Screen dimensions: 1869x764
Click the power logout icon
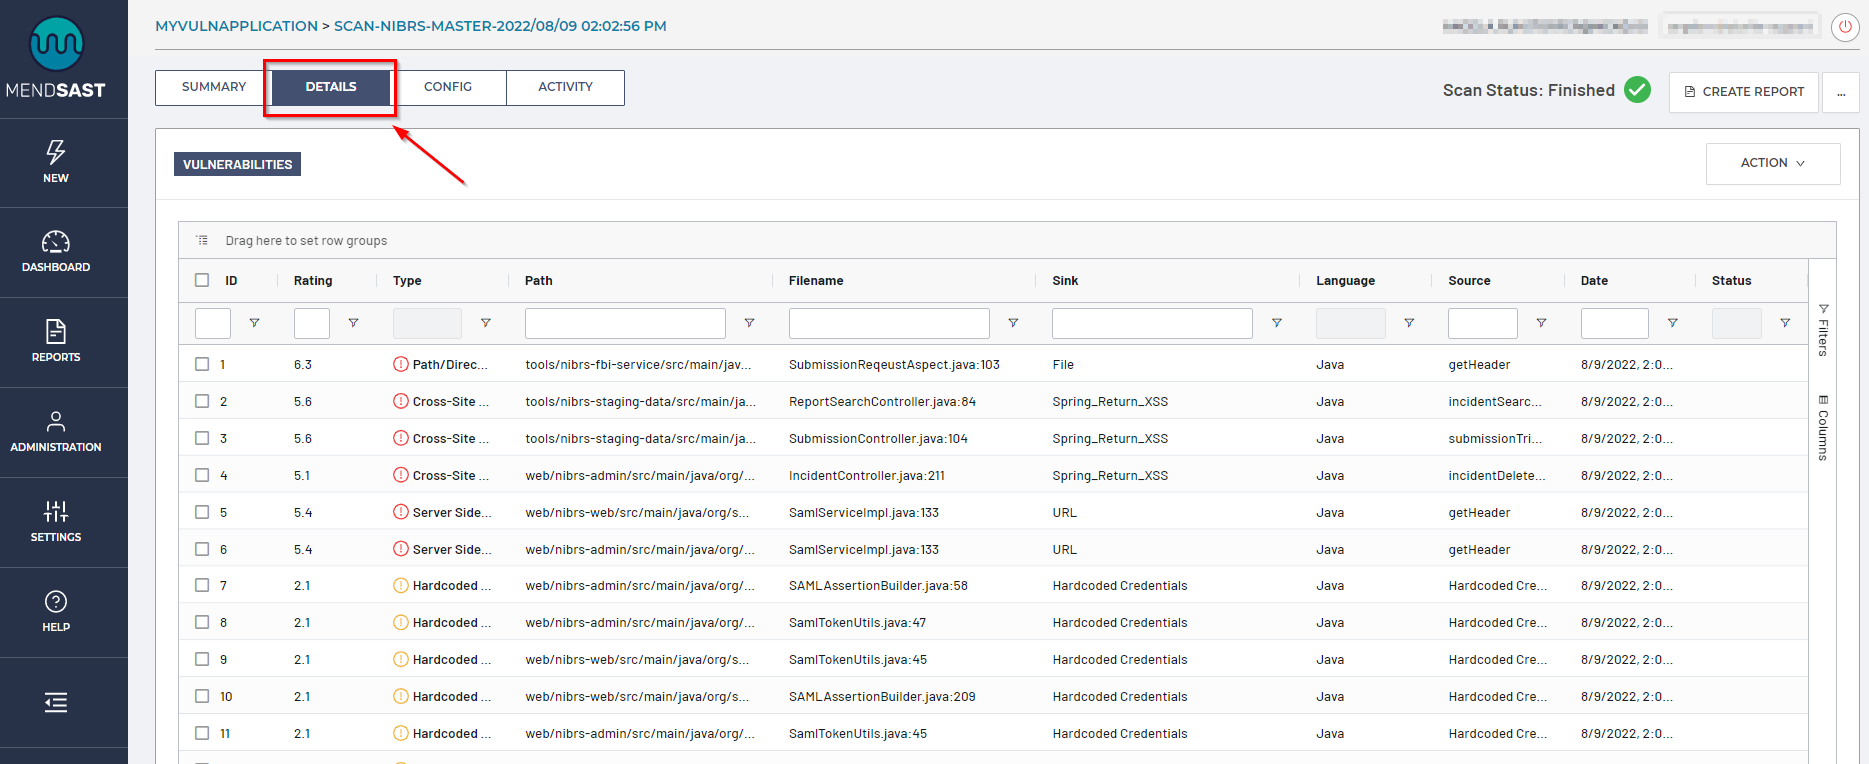click(x=1845, y=27)
